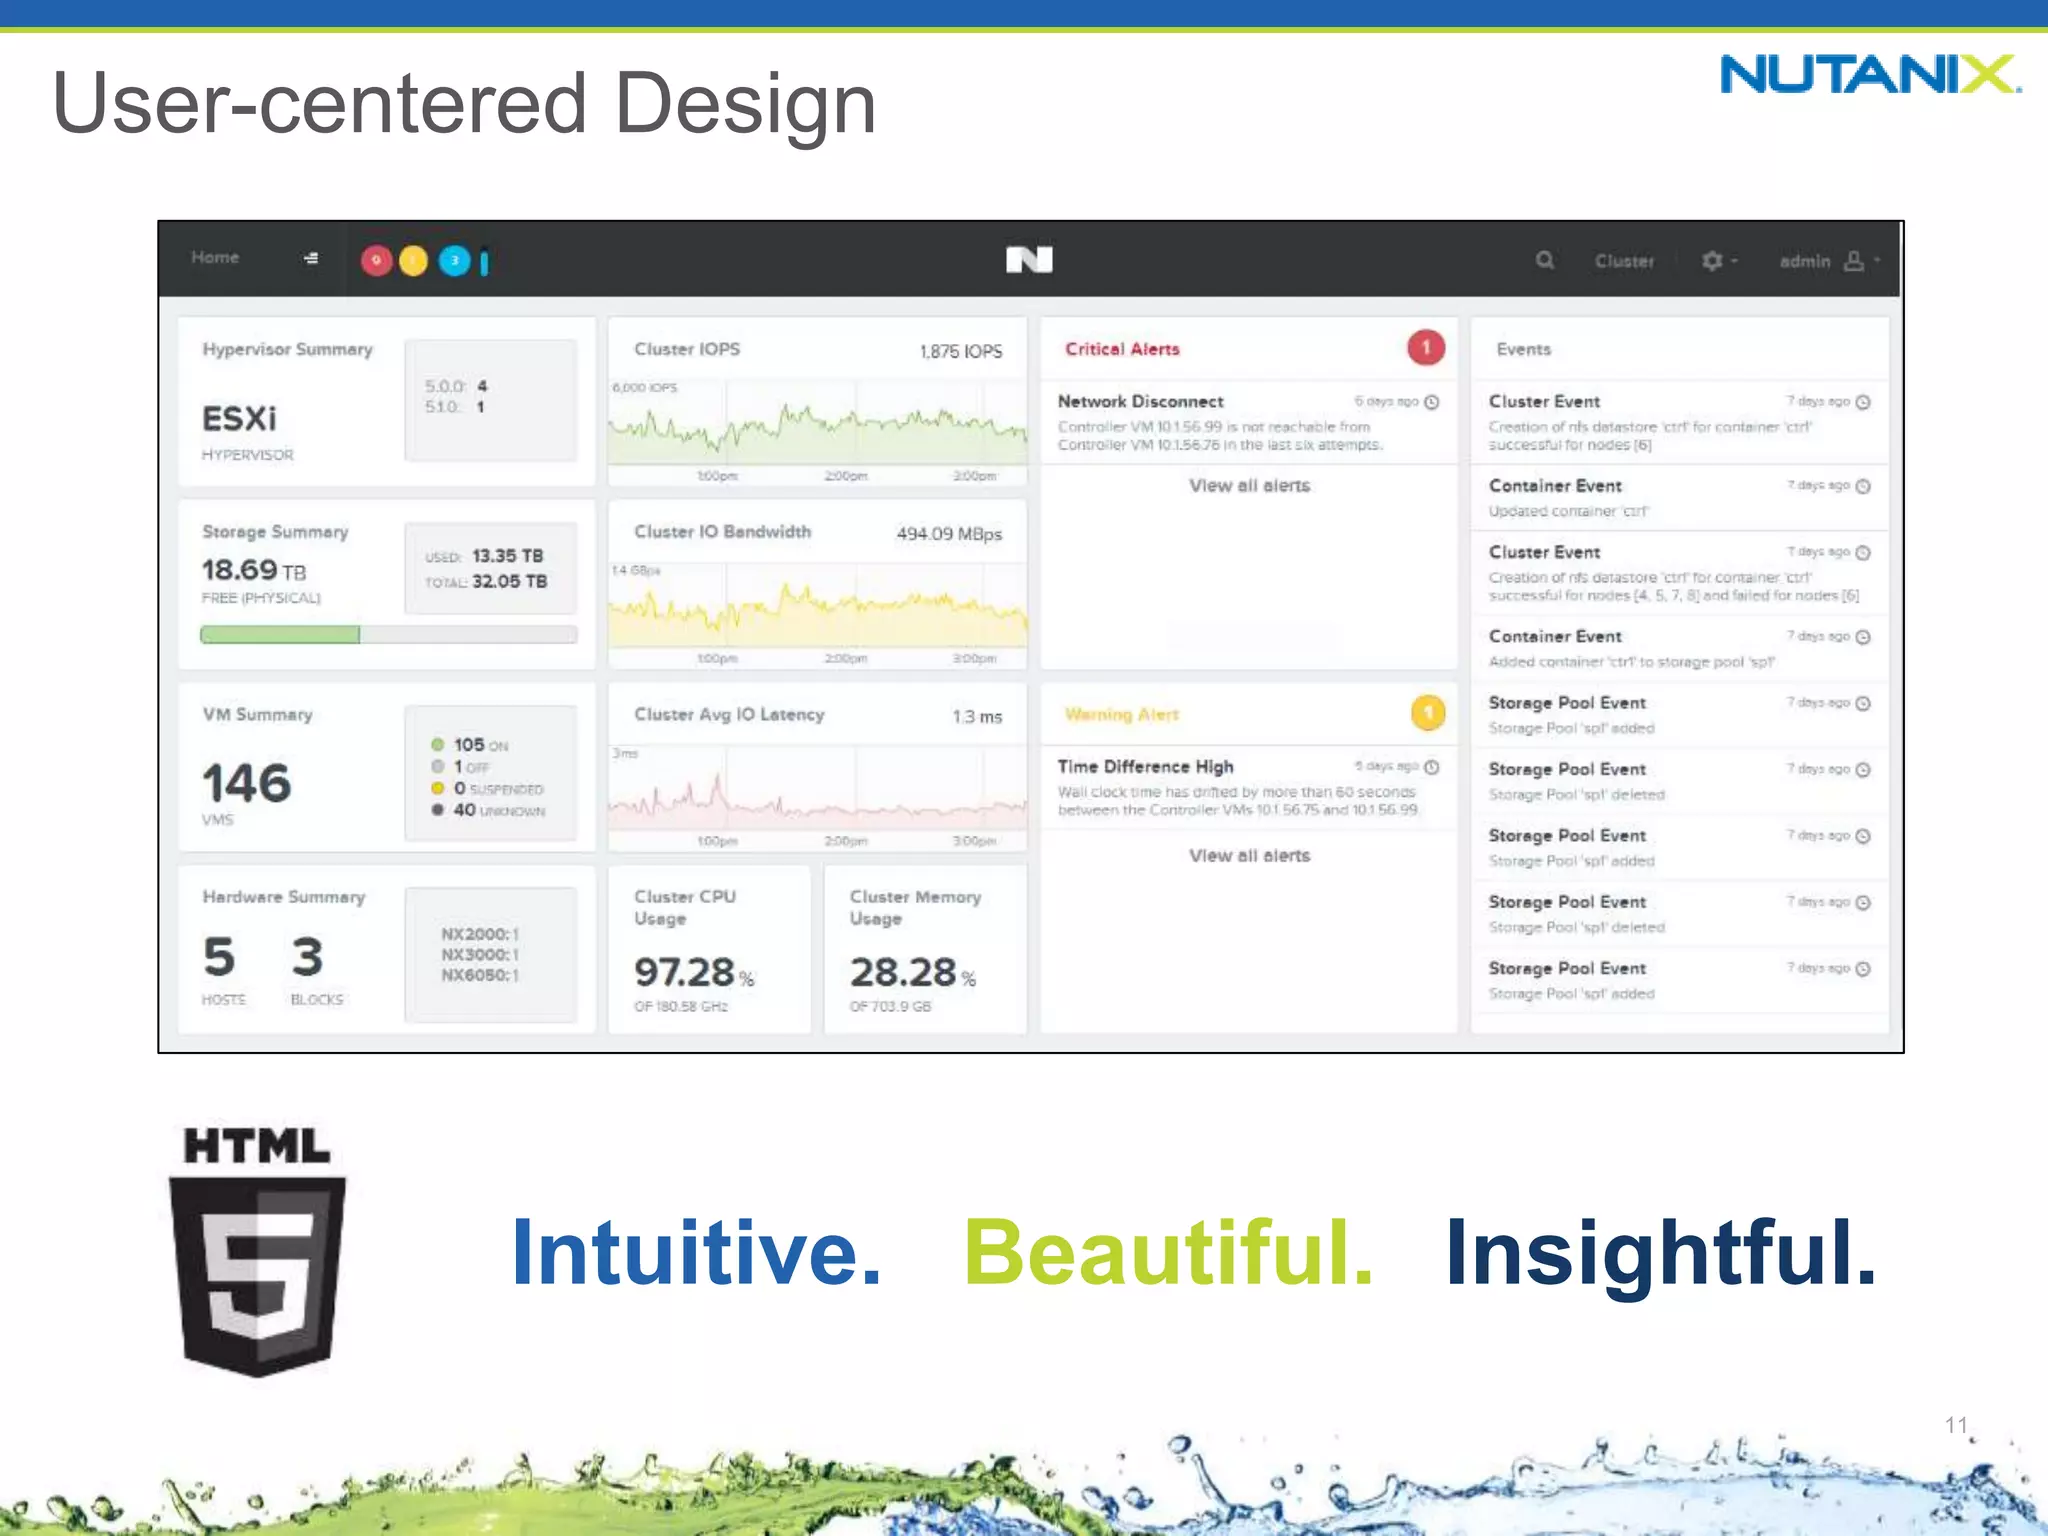This screenshot has height=1536, width=2048.
Task: Click the blue info badge showing 3
Action: point(454,261)
